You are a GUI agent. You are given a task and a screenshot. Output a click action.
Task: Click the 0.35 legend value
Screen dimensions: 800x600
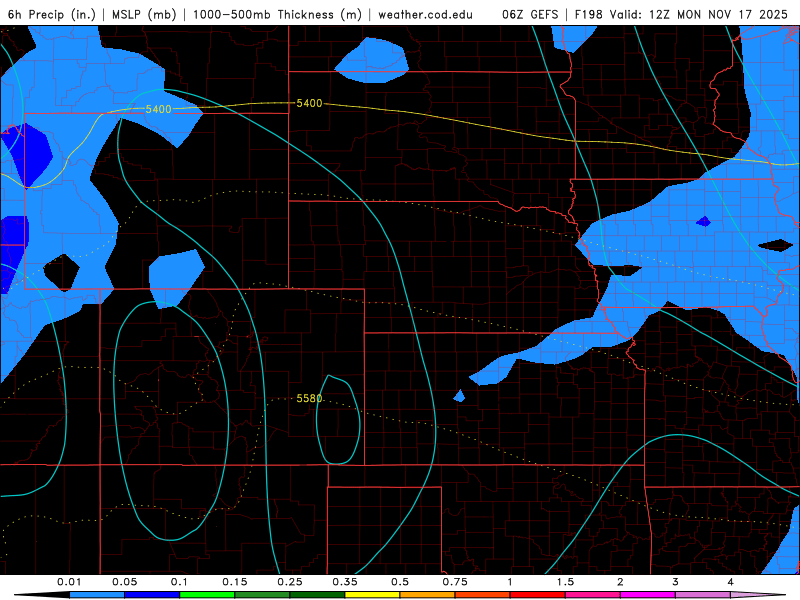345,582
